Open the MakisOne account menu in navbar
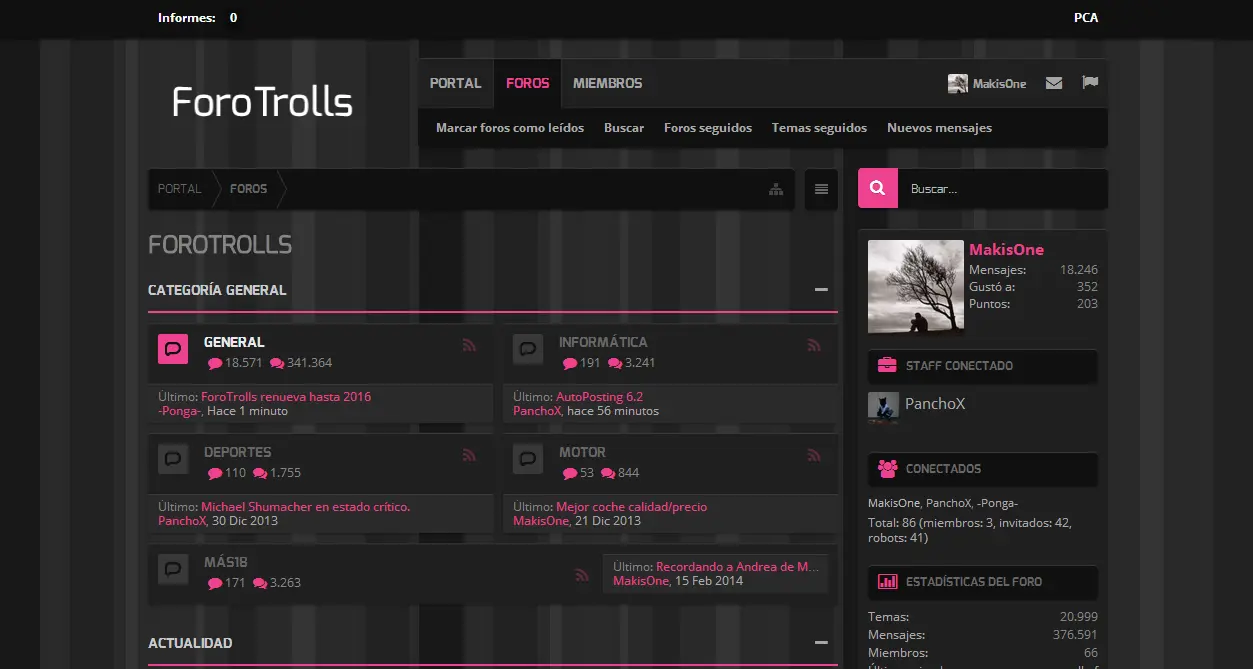The height and width of the screenshot is (669, 1253). pos(987,84)
